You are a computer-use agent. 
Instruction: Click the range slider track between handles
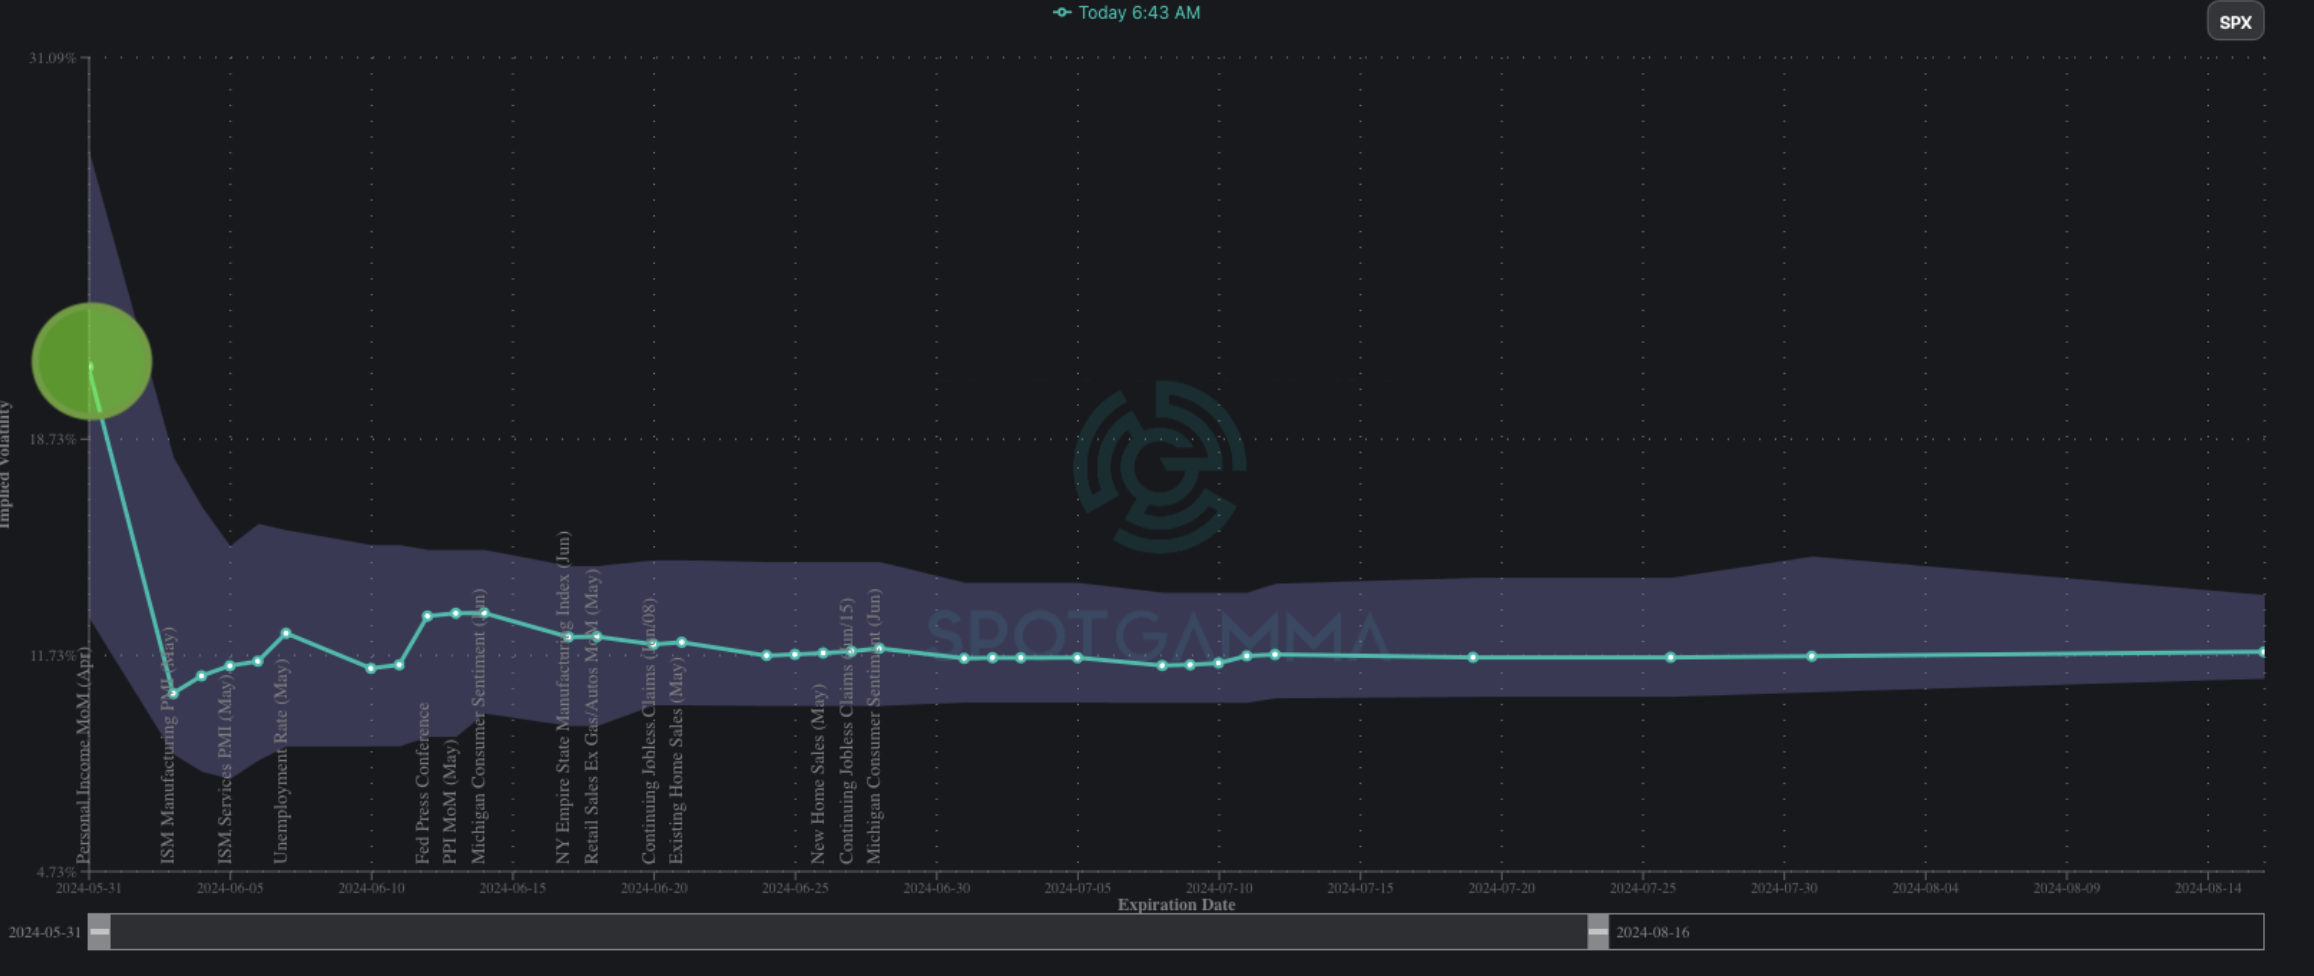[x=848, y=932]
